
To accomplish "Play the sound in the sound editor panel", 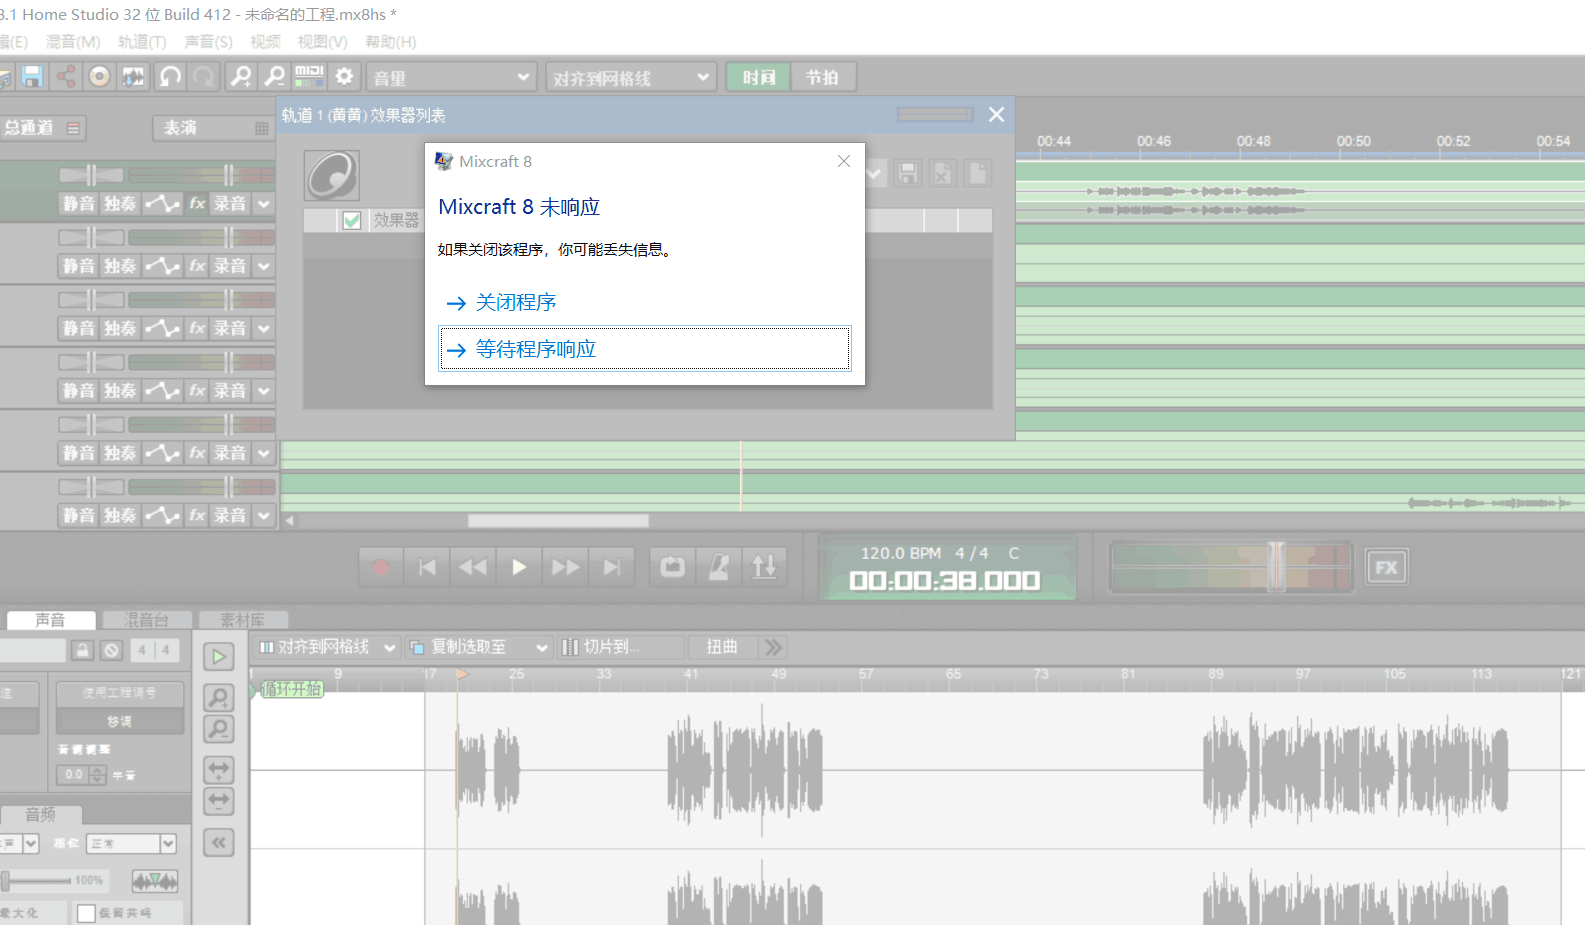I will [x=218, y=657].
